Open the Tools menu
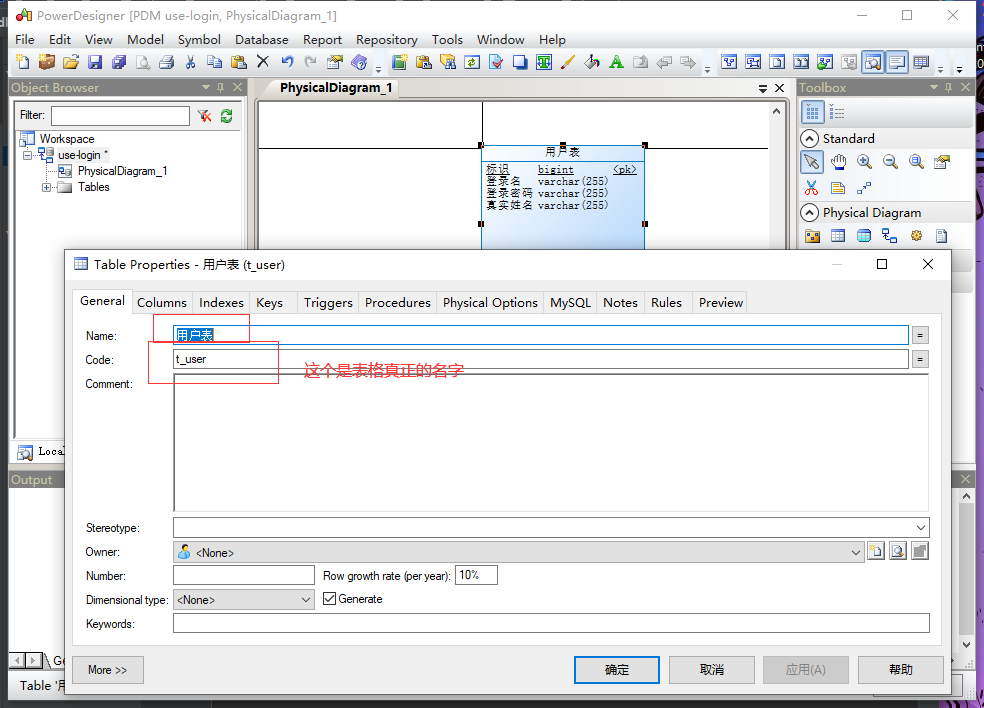Viewport: 984px width, 708px height. pyautogui.click(x=447, y=40)
